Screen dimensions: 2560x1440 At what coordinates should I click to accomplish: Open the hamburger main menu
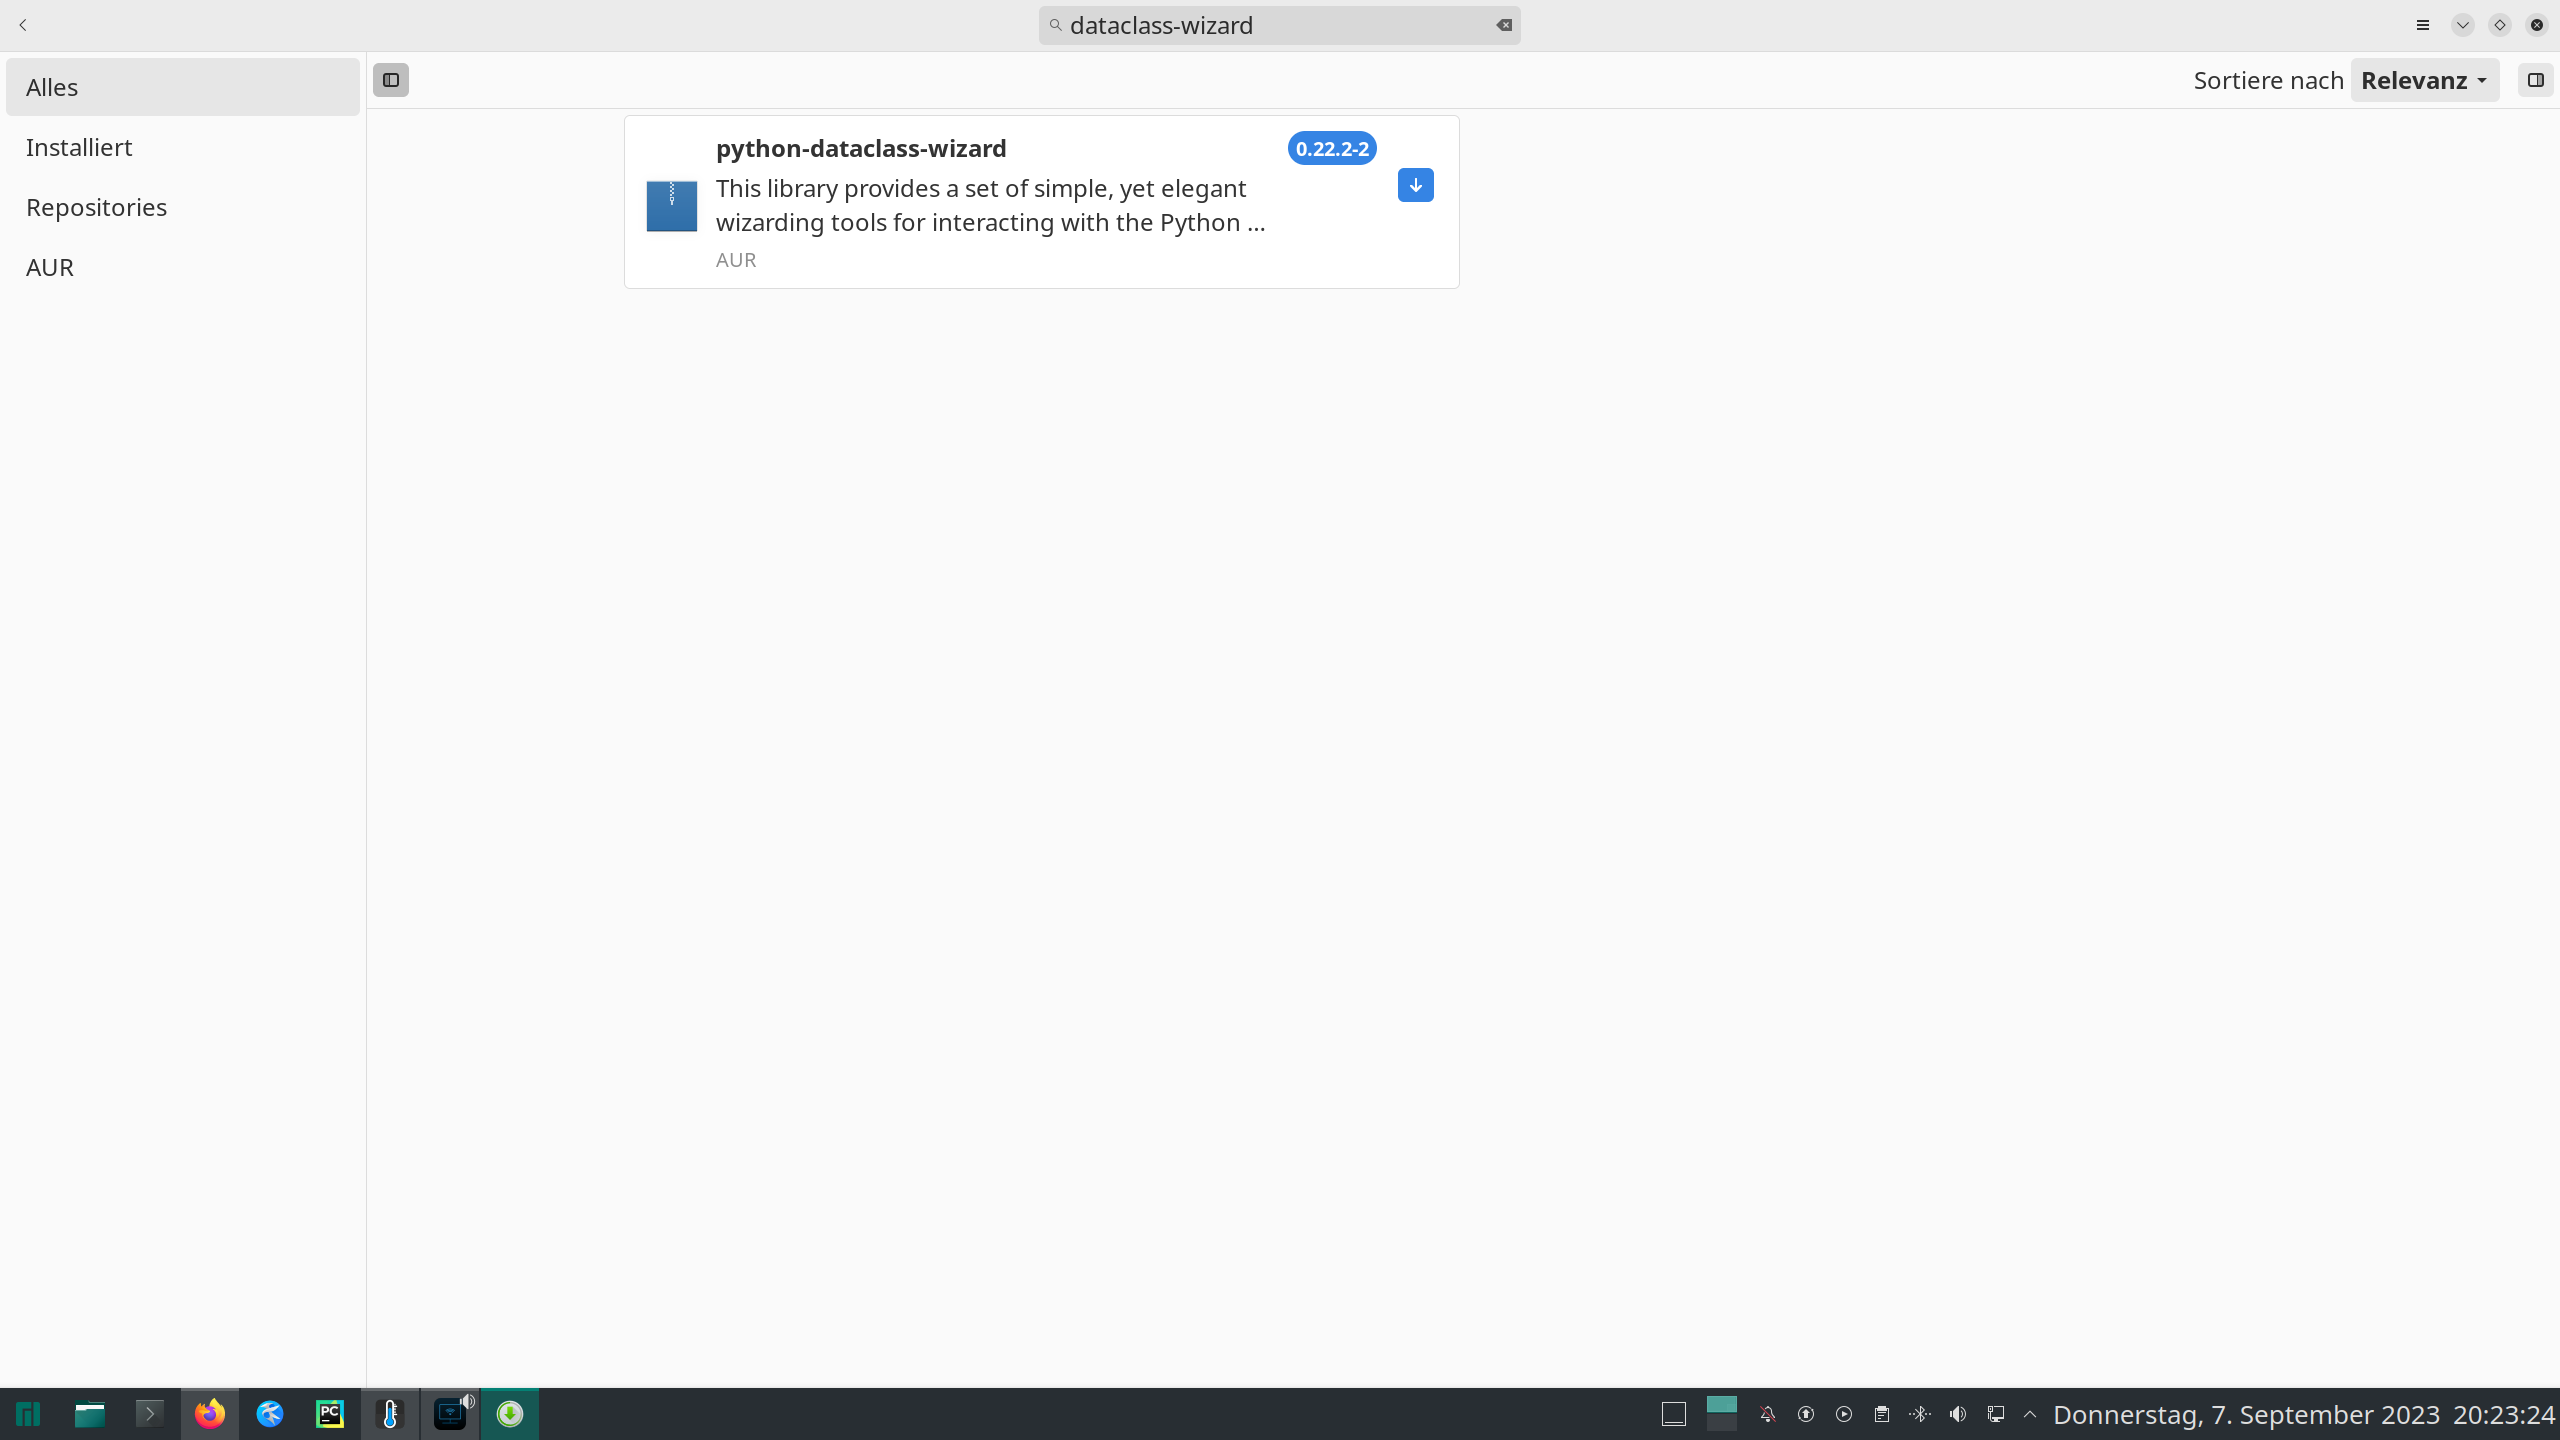pyautogui.click(x=2423, y=25)
